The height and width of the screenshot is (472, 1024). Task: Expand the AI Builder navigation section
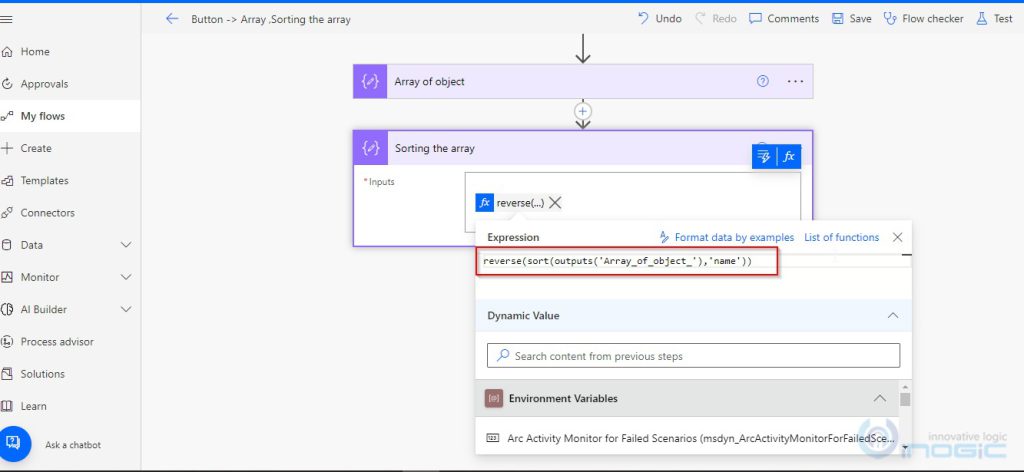(x=126, y=309)
